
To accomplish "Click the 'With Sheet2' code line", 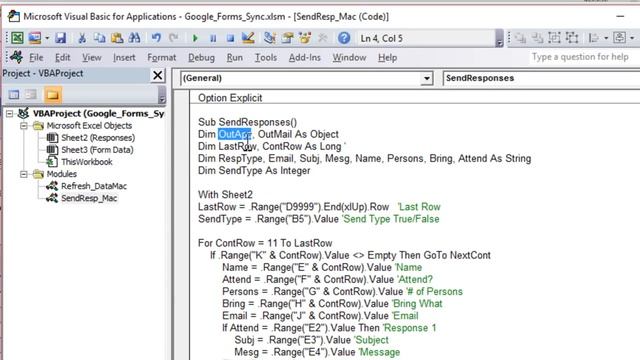I will click(225, 195).
